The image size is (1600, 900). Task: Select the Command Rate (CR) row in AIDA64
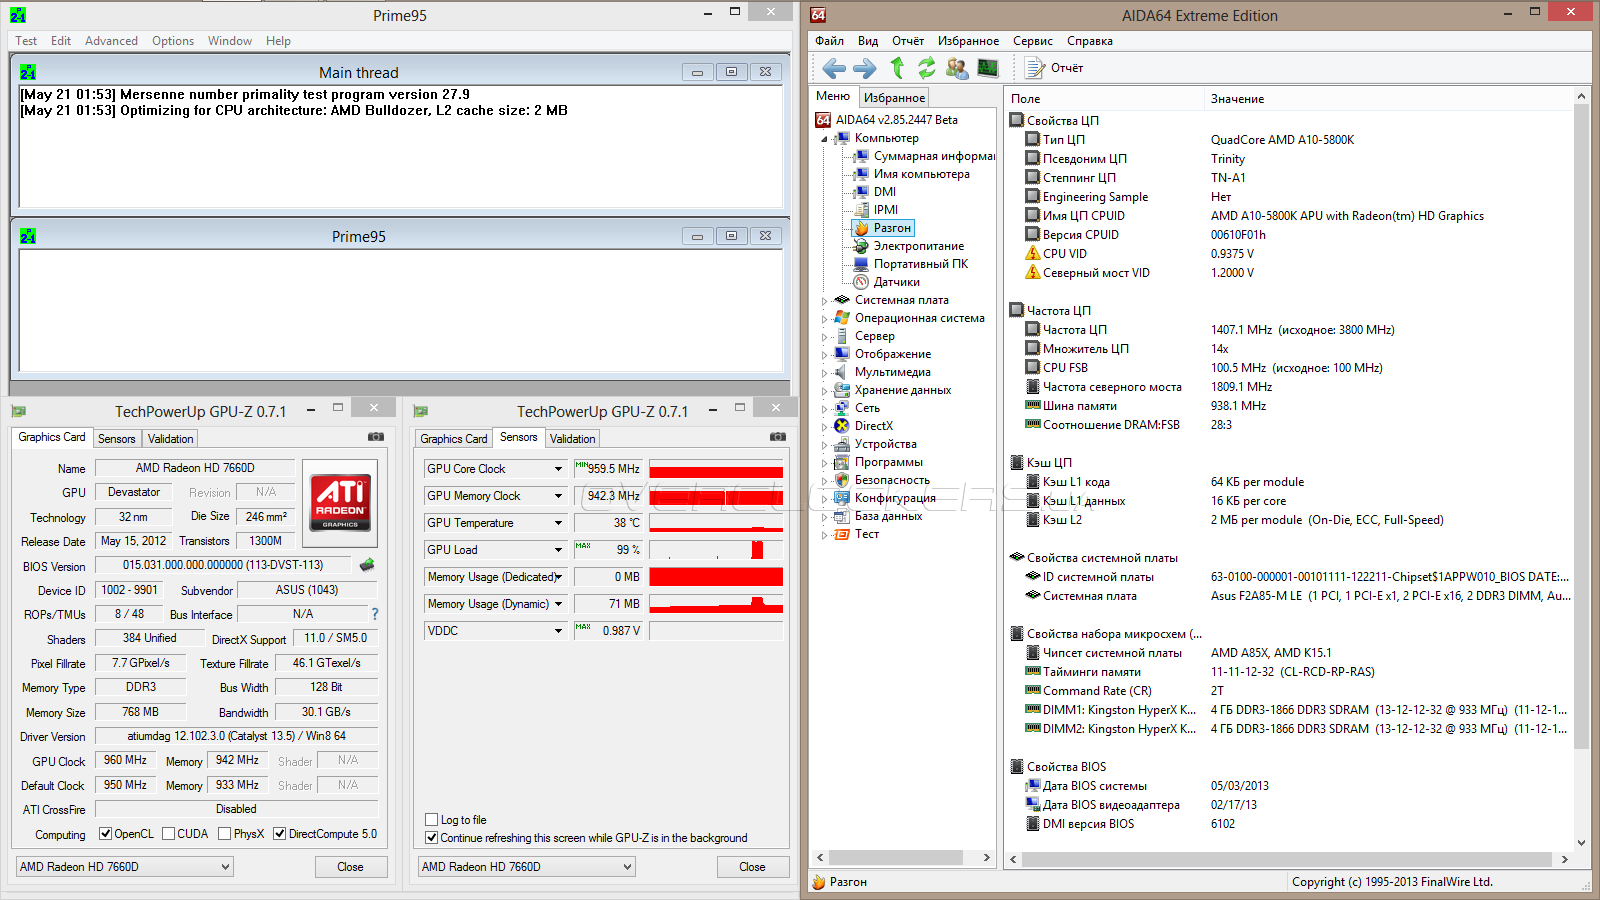pyautogui.click(x=1290, y=691)
